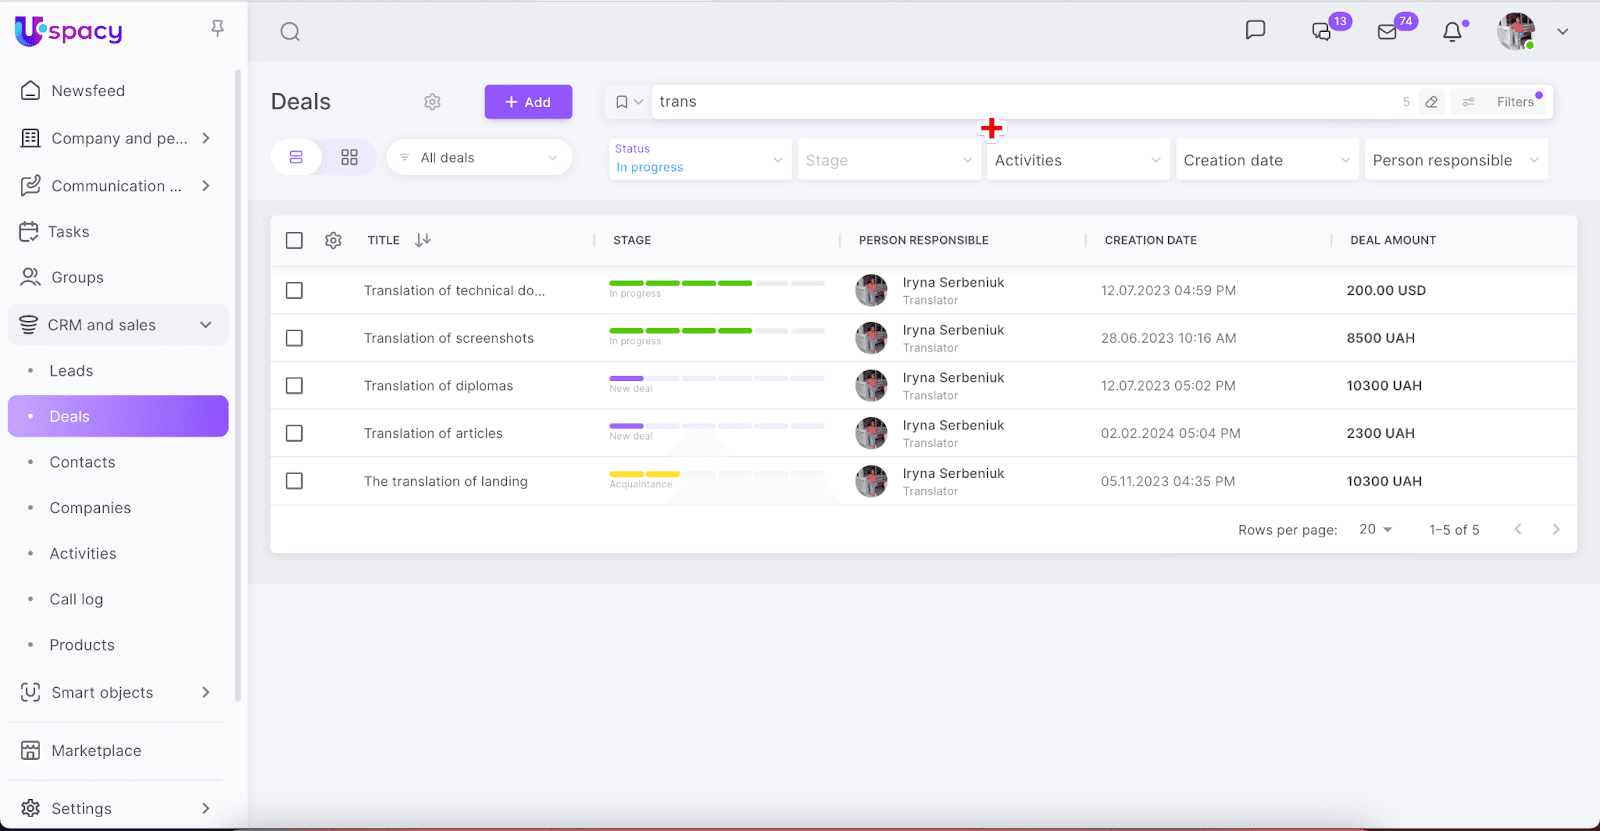Open table column settings gear icon

click(x=333, y=241)
